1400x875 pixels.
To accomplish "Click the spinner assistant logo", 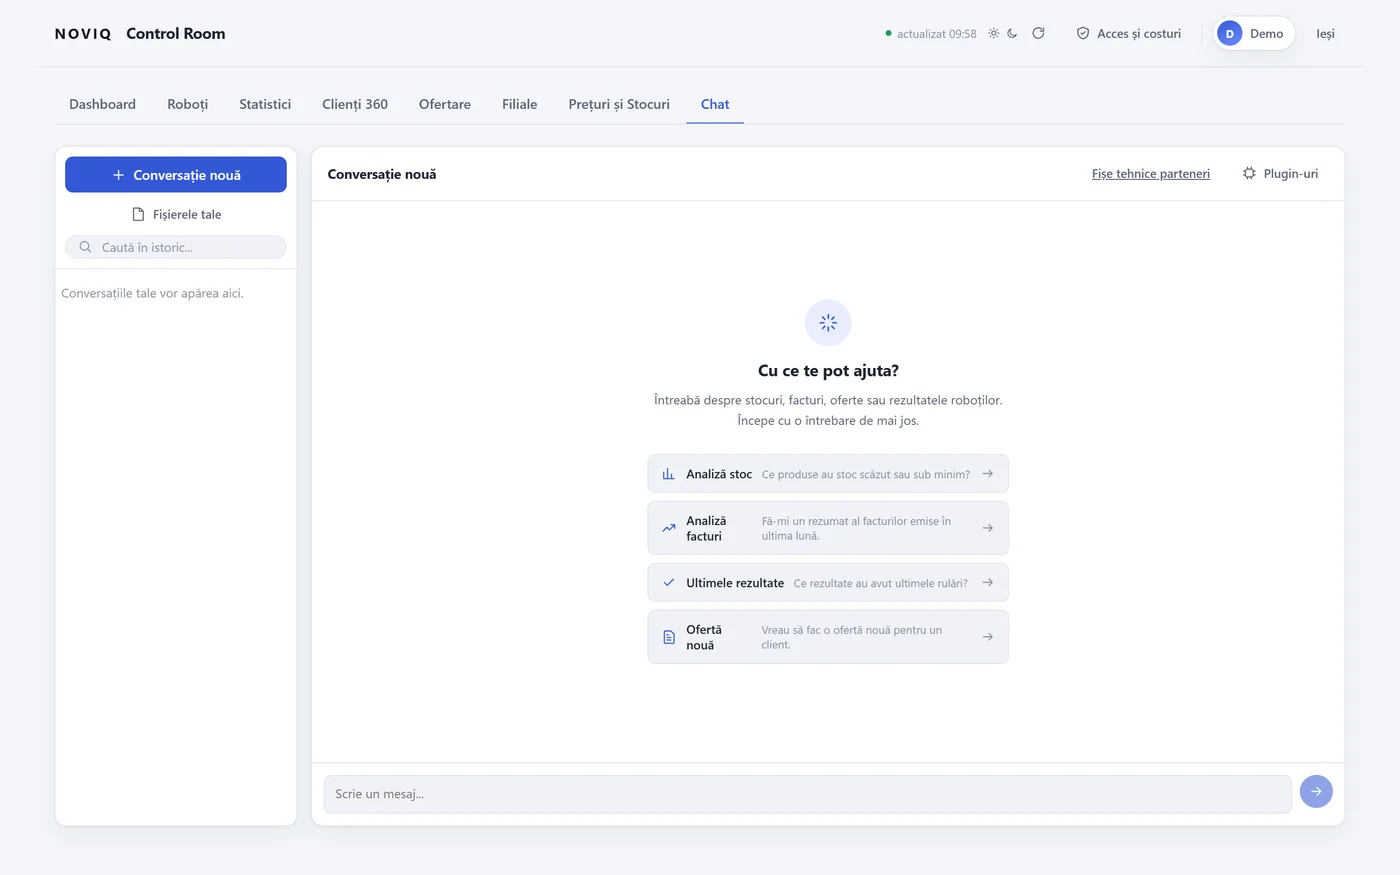I will tap(828, 323).
